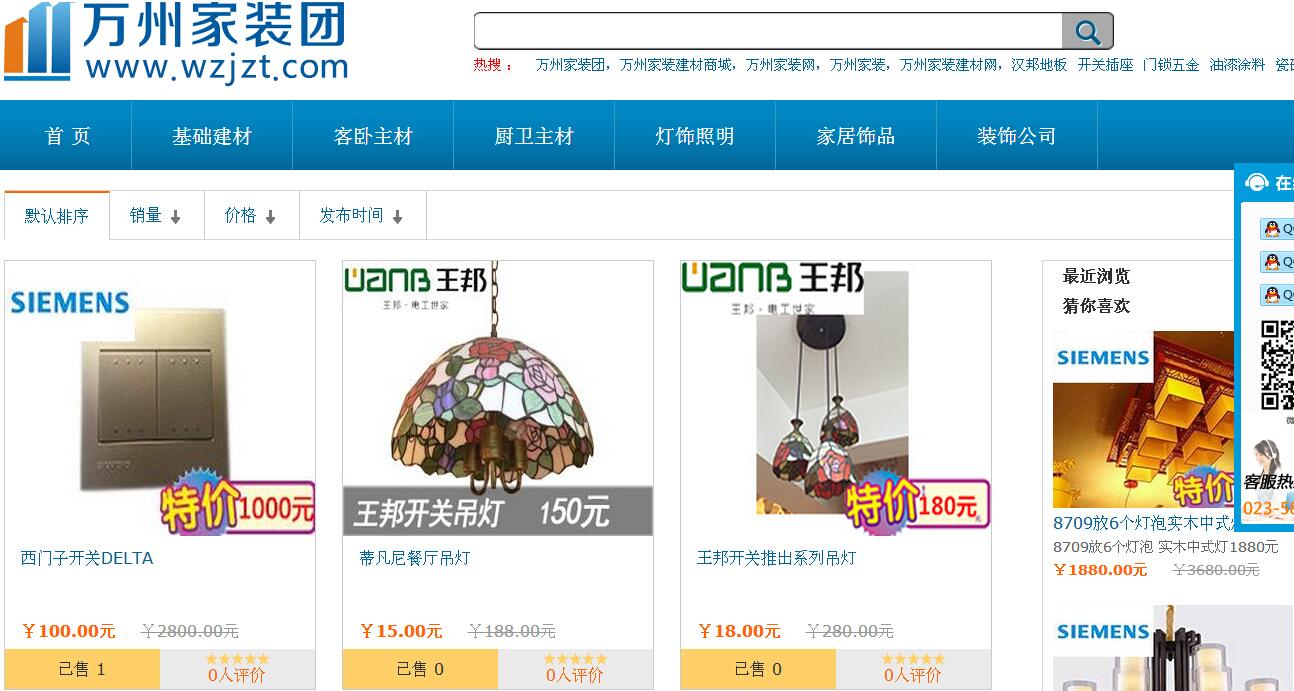Go to 厨卫主材 in navigation bar
Viewport: 1294px width, 691px height.
534,136
